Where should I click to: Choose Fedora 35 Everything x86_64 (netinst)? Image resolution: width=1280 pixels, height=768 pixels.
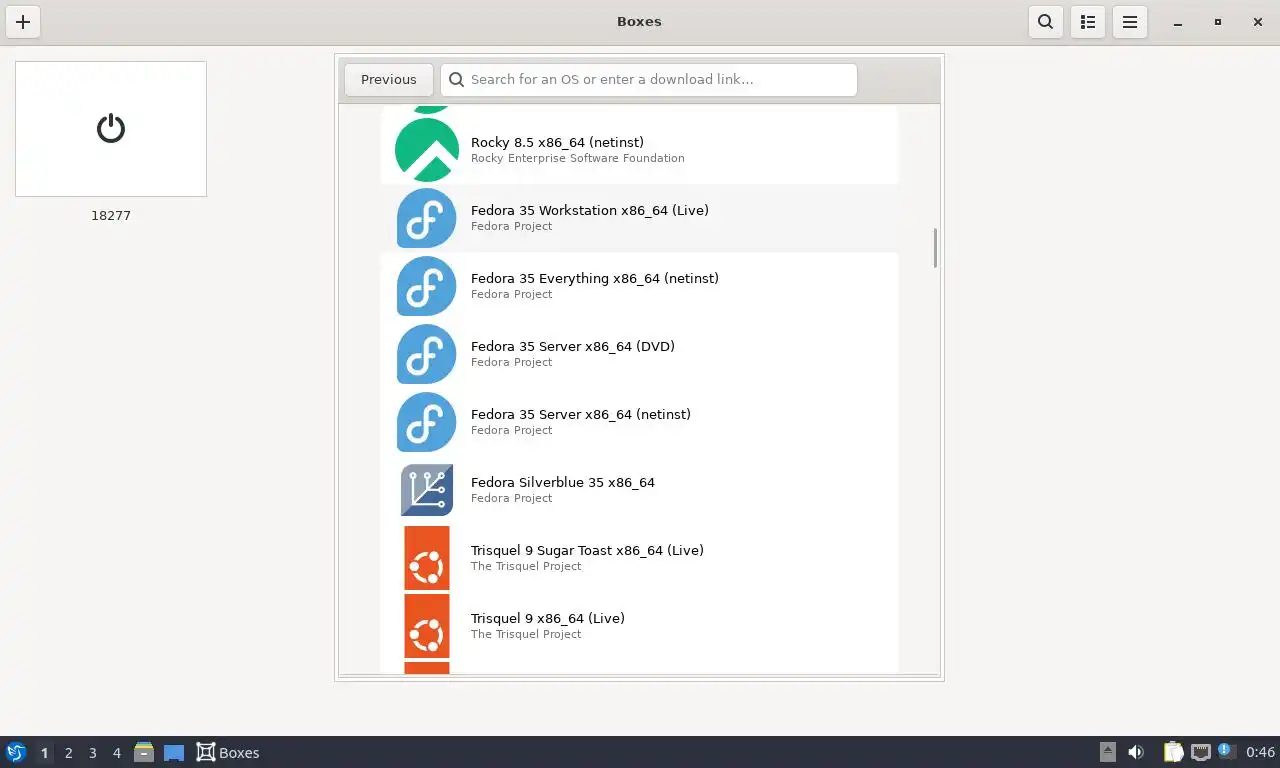coord(594,278)
